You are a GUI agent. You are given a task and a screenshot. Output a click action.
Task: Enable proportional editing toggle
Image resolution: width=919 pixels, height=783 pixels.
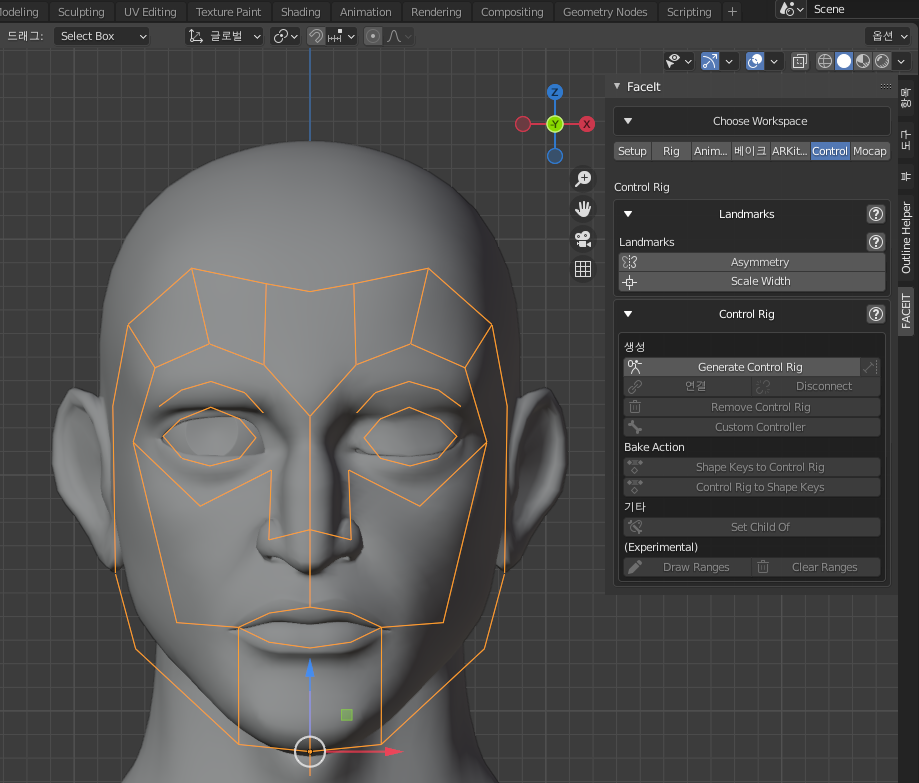(x=373, y=36)
